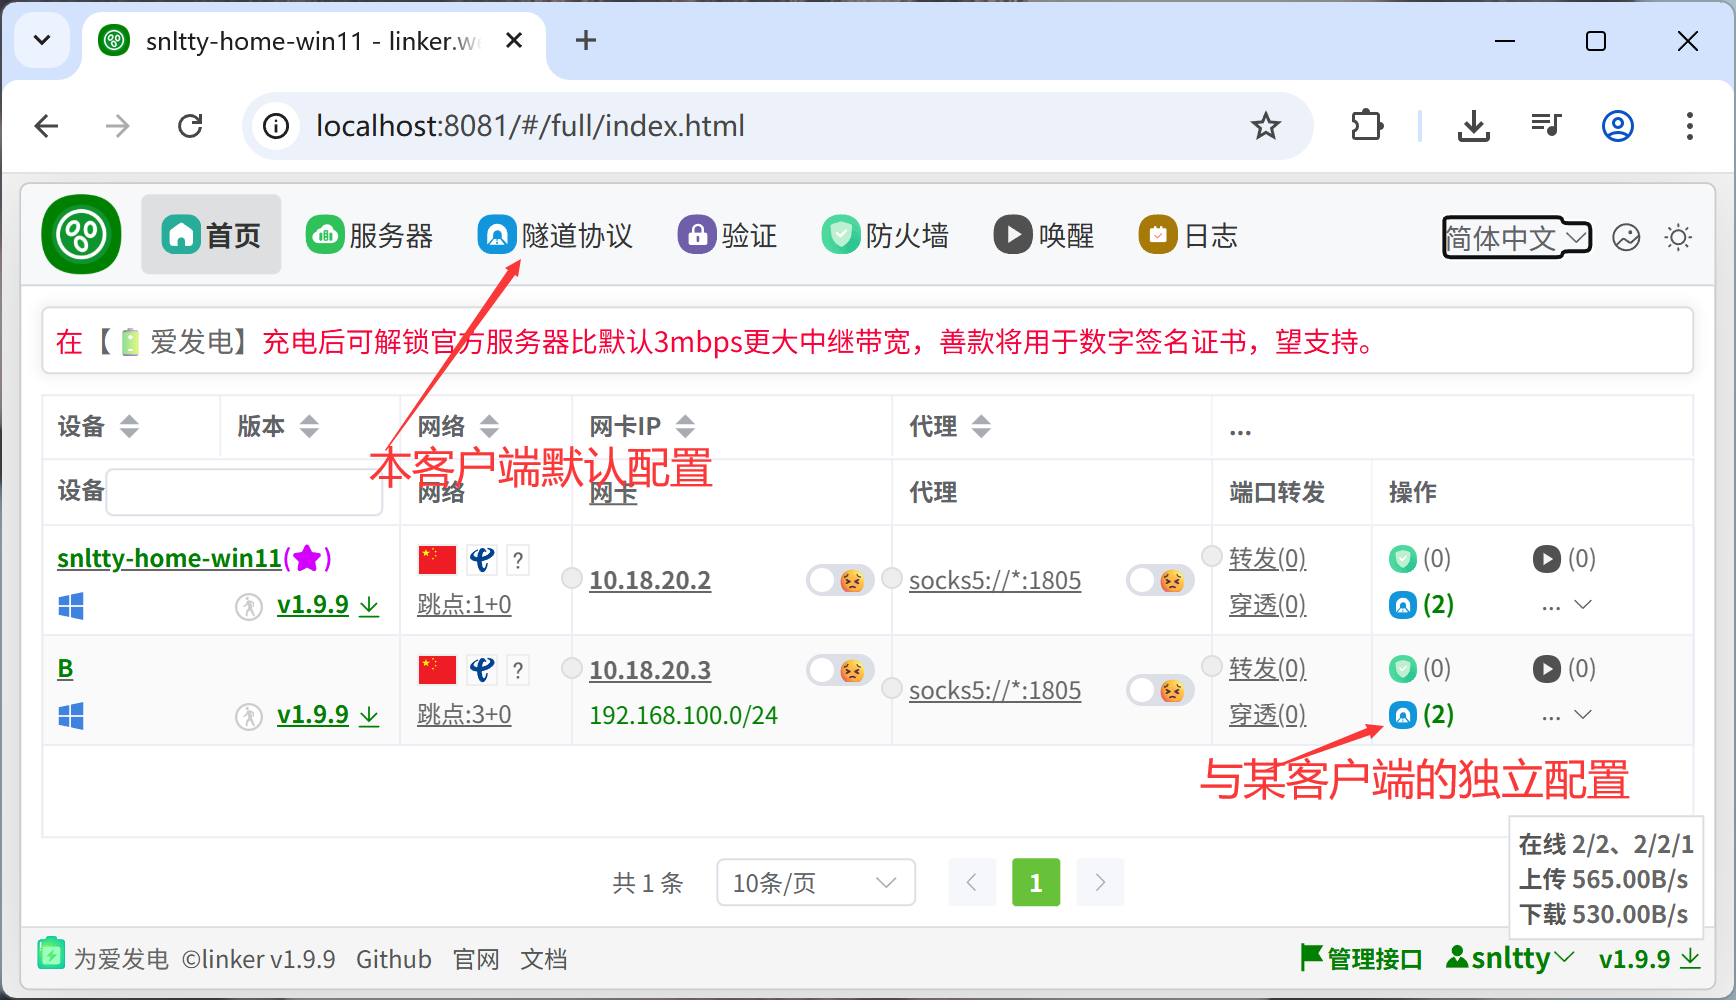The width and height of the screenshot is (1736, 1000).
Task: Open firewall shield icon for snltty-home-win11 row
Action: pos(1403,559)
